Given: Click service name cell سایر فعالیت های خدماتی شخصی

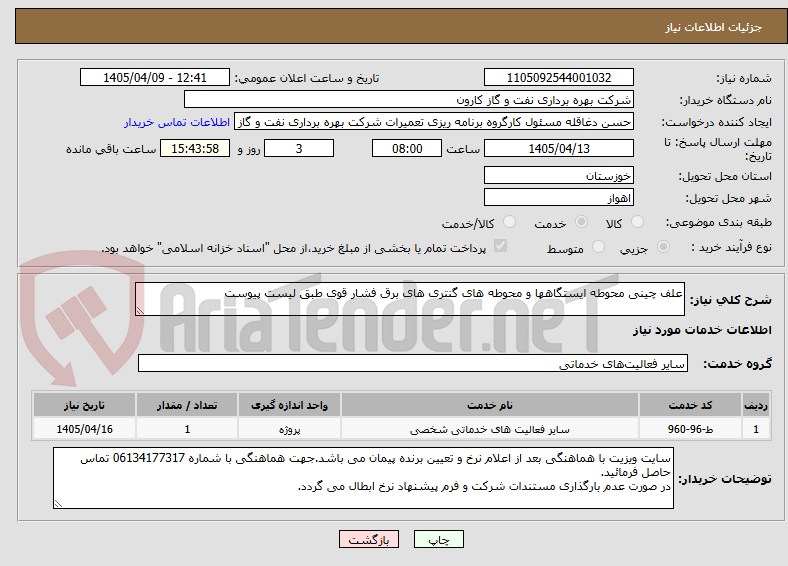Looking at the screenshot, I should click(489, 429).
